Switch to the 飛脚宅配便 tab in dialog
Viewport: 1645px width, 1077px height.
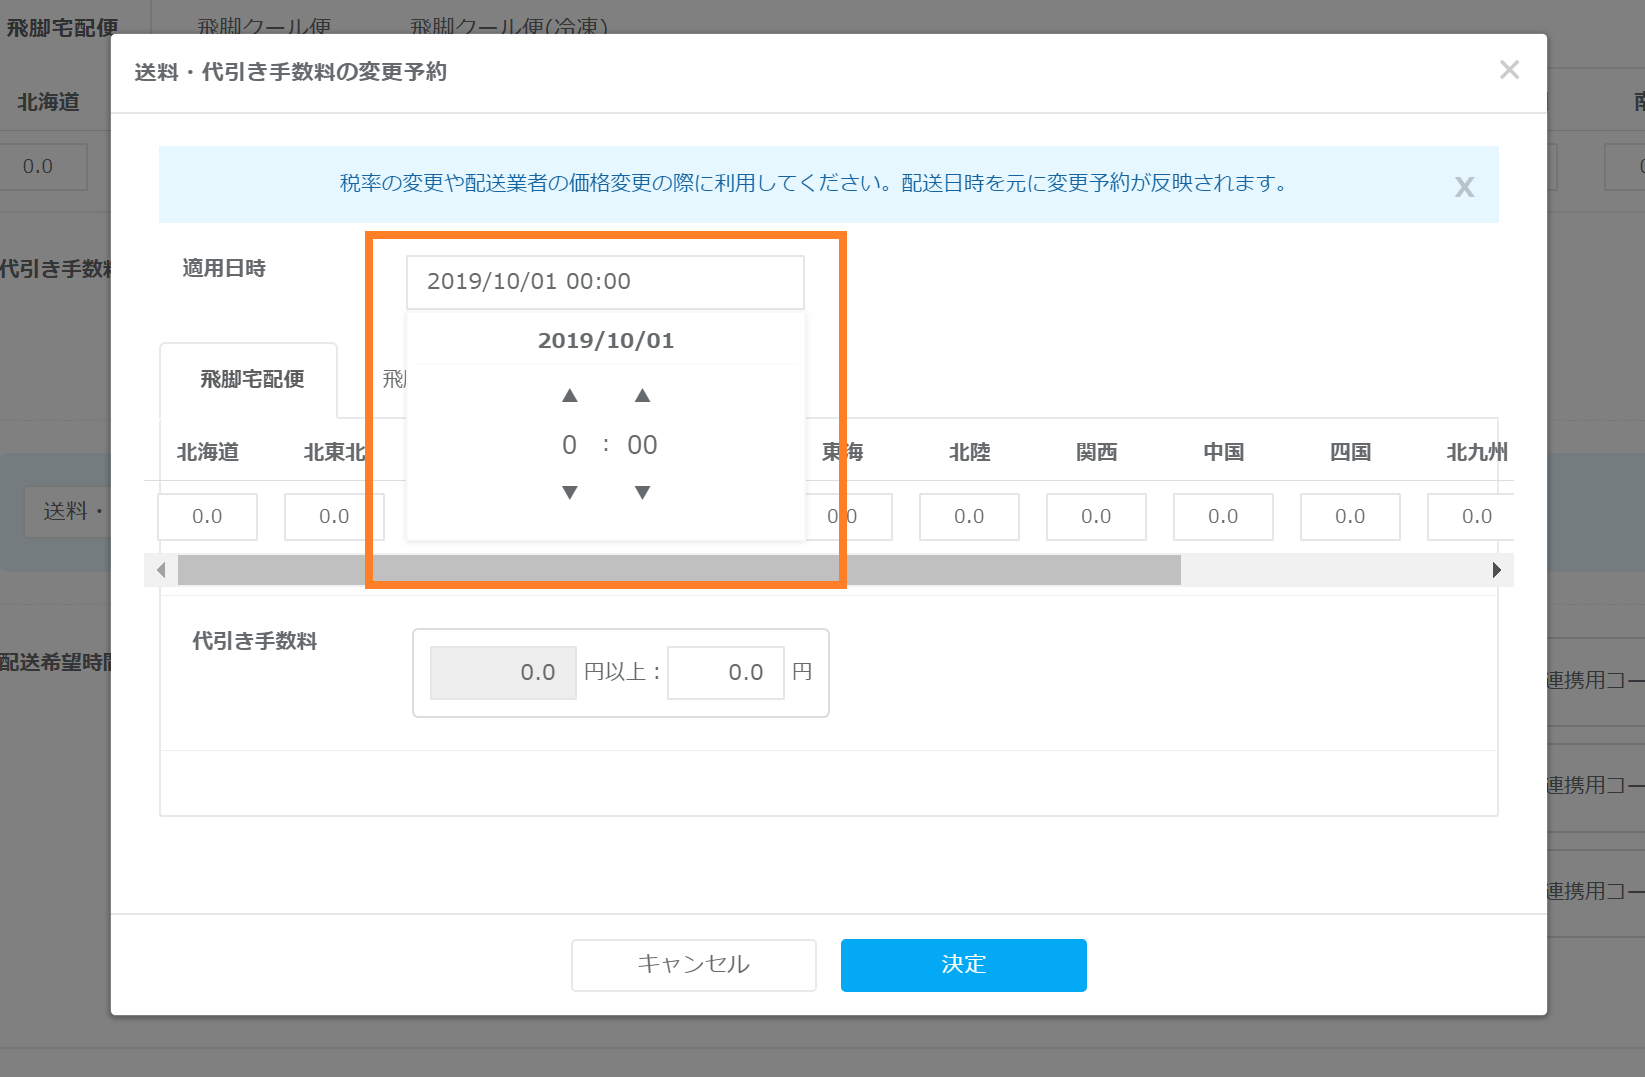[x=251, y=380]
